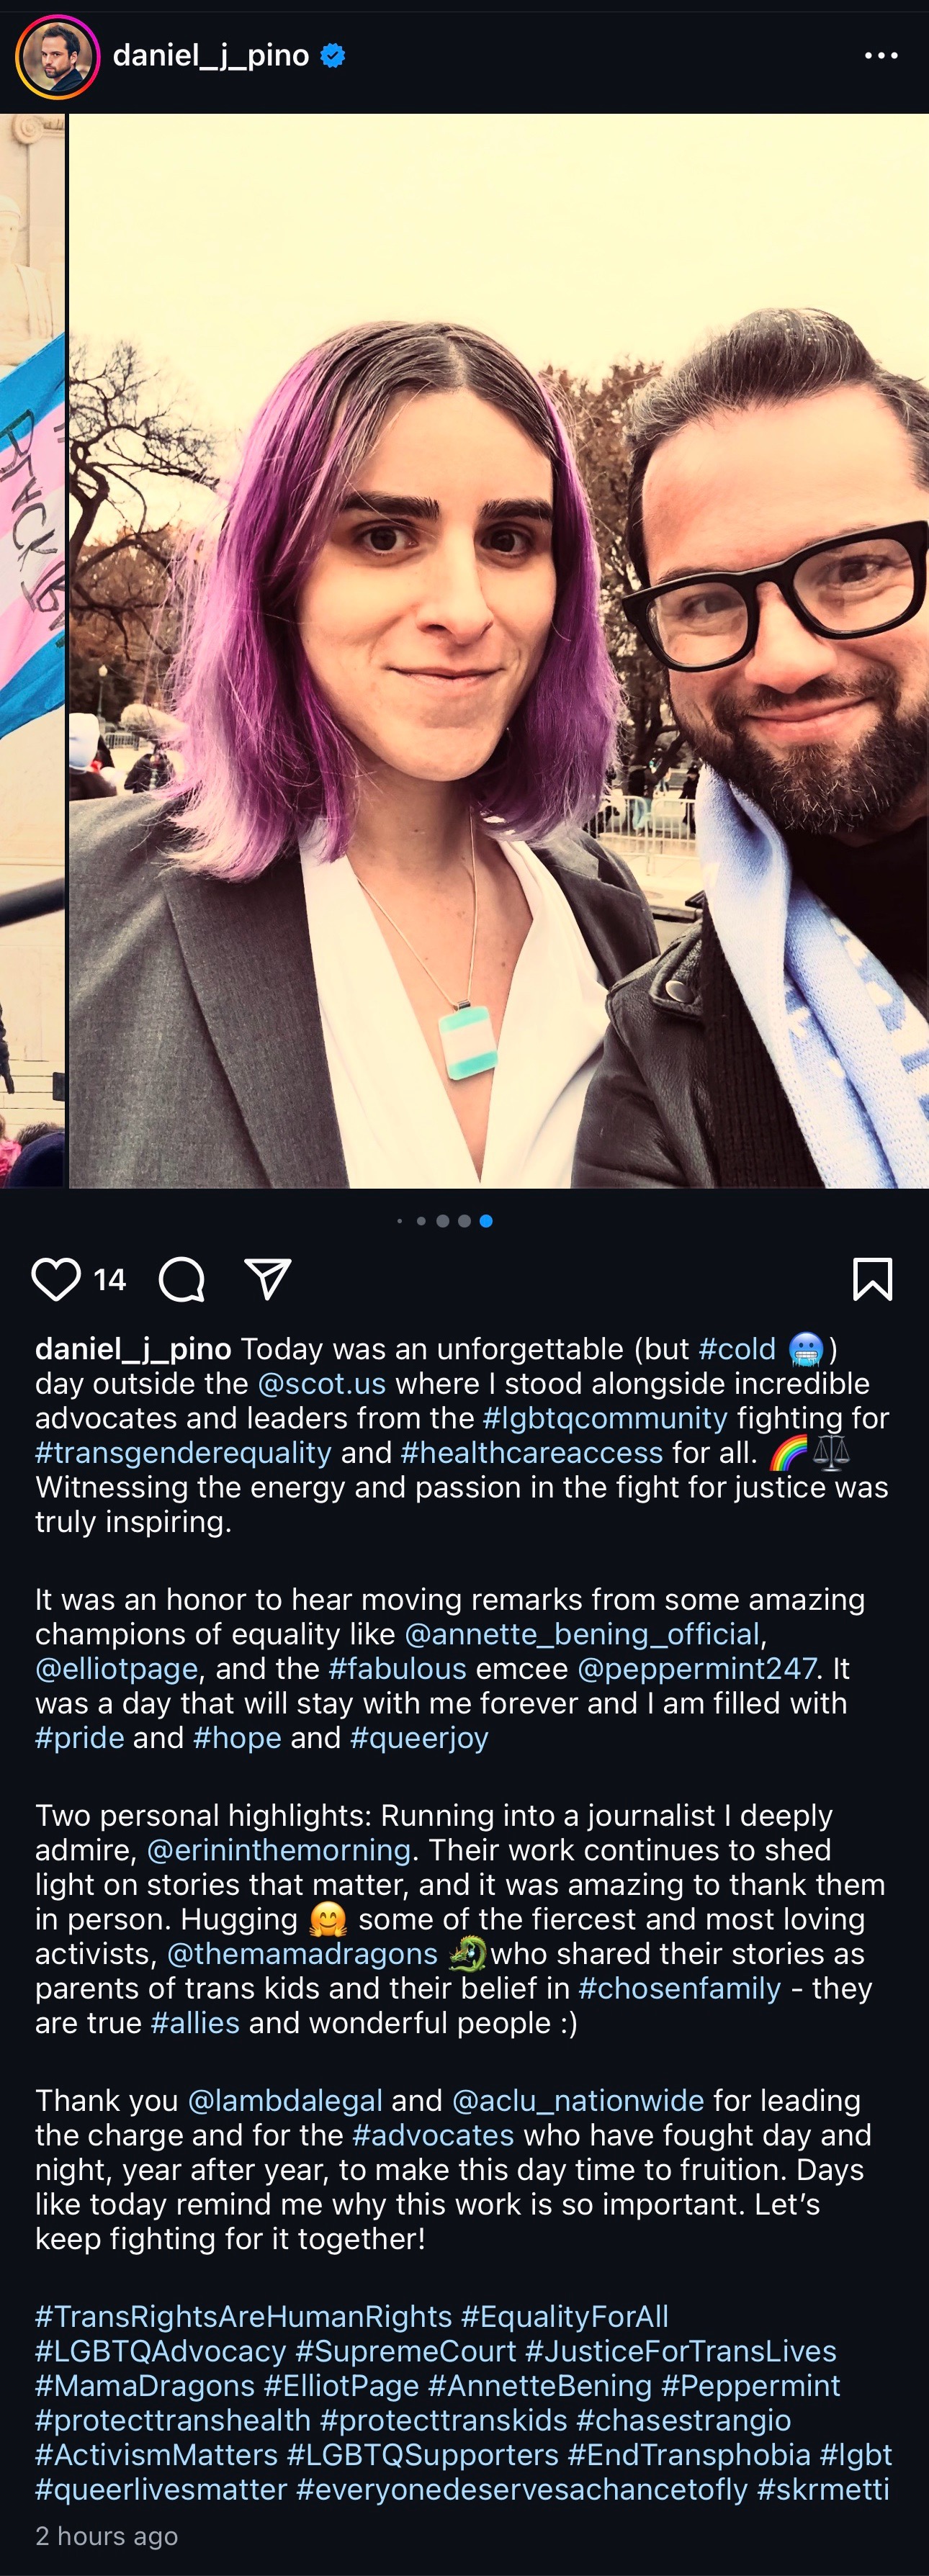
Task: Open the @scot.us mention
Action: [322, 1384]
